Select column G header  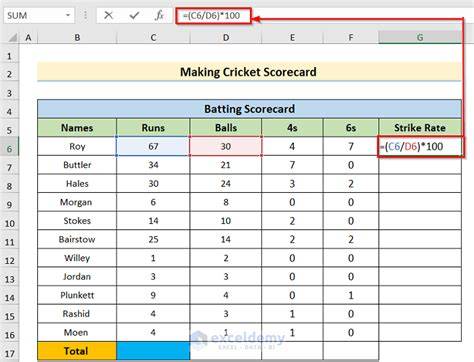[420, 38]
